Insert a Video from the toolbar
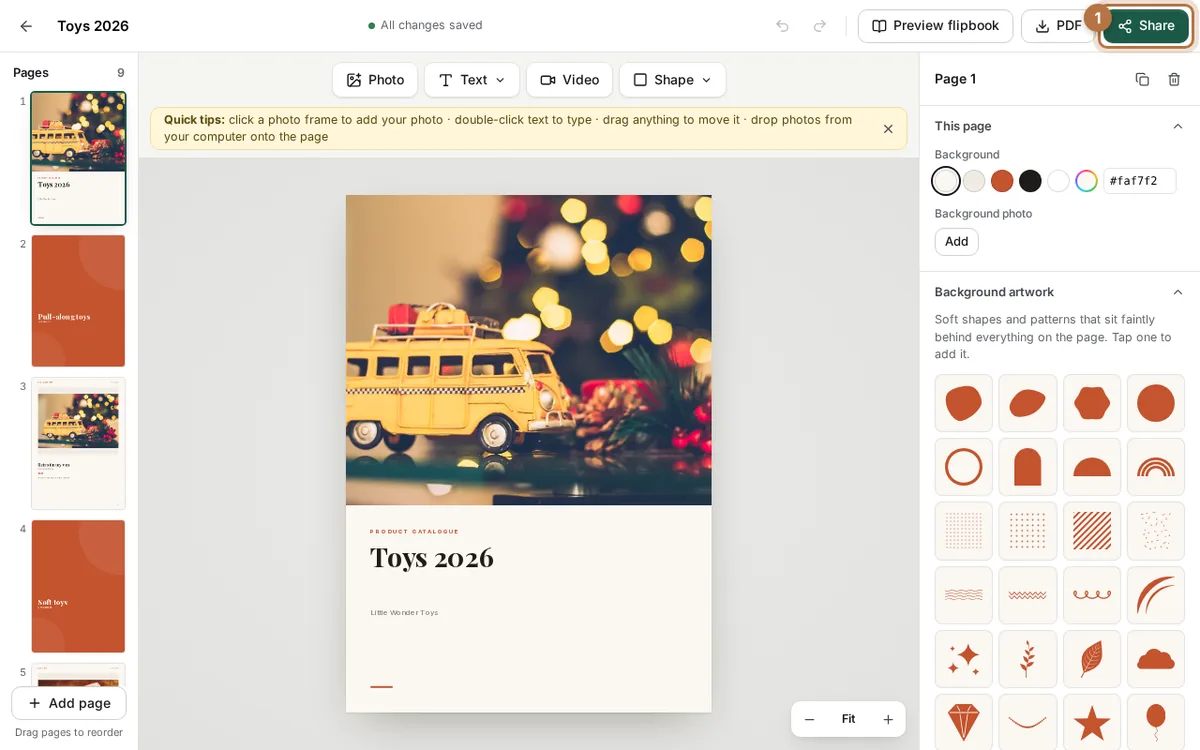Viewport: 1200px width, 750px height. 569,80
